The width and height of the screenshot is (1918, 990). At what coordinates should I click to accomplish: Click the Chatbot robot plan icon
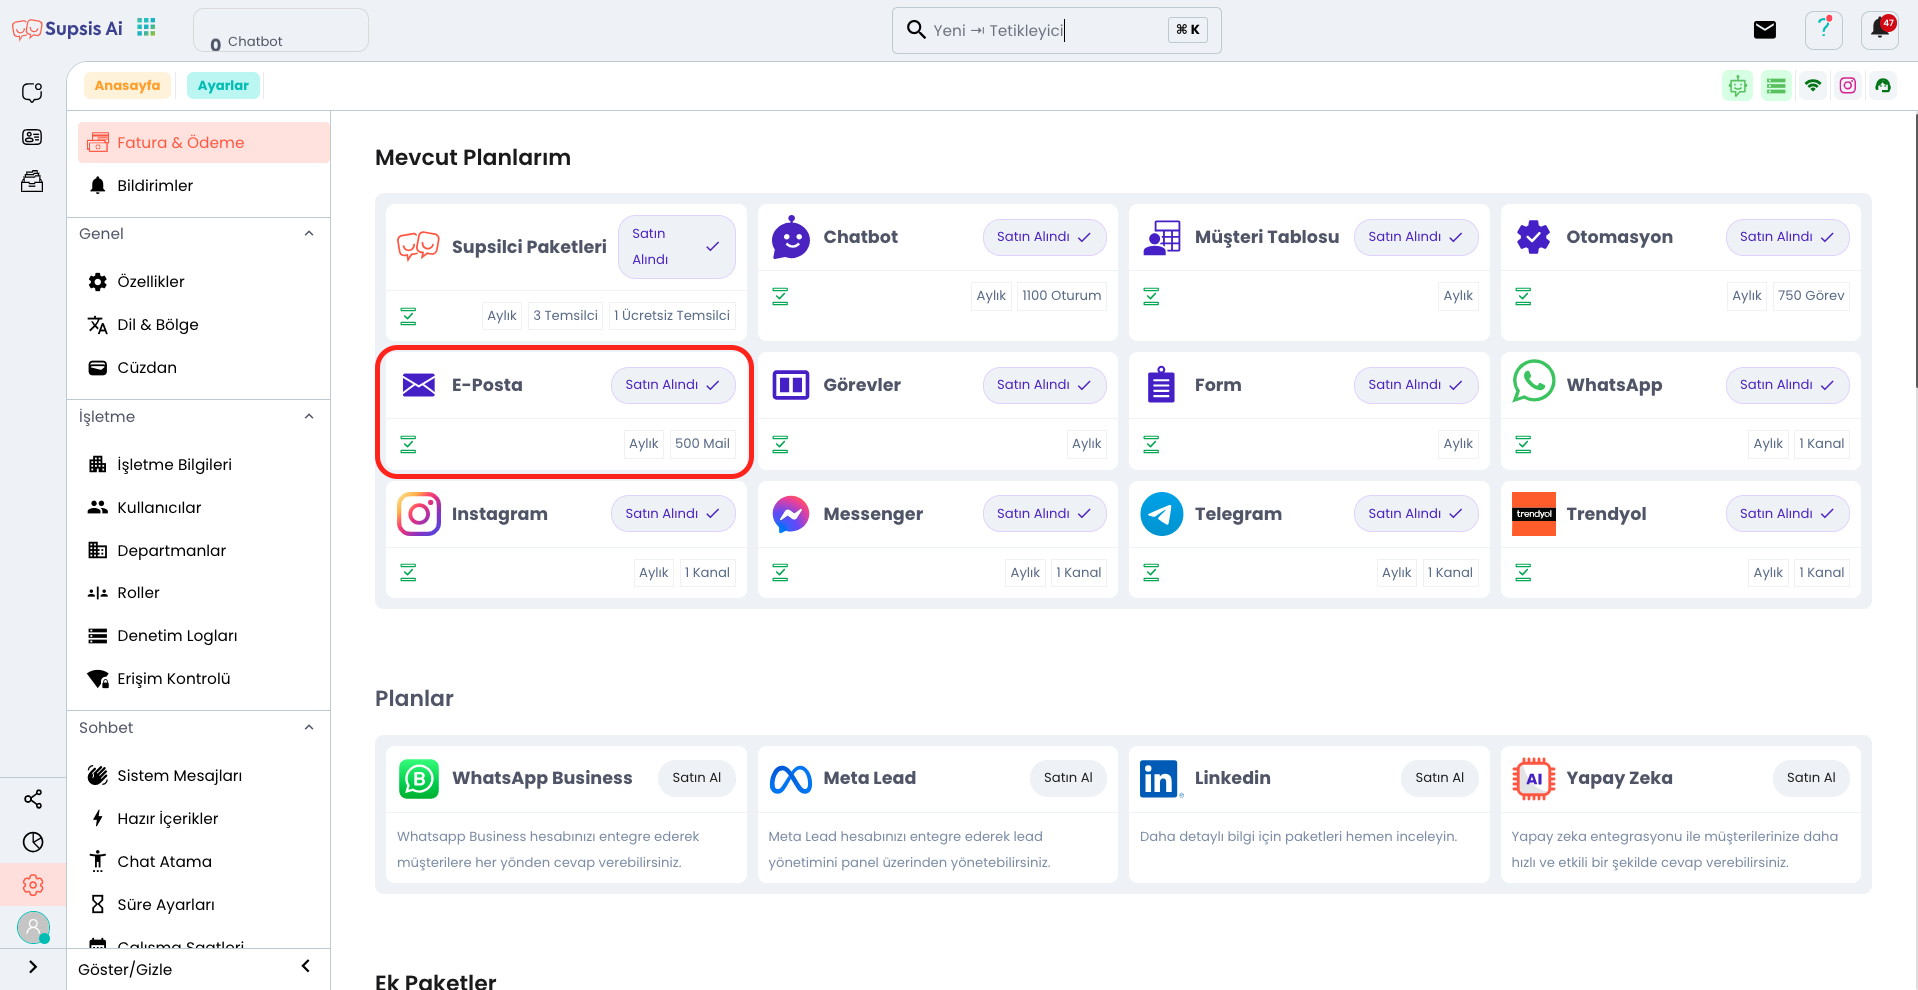791,238
